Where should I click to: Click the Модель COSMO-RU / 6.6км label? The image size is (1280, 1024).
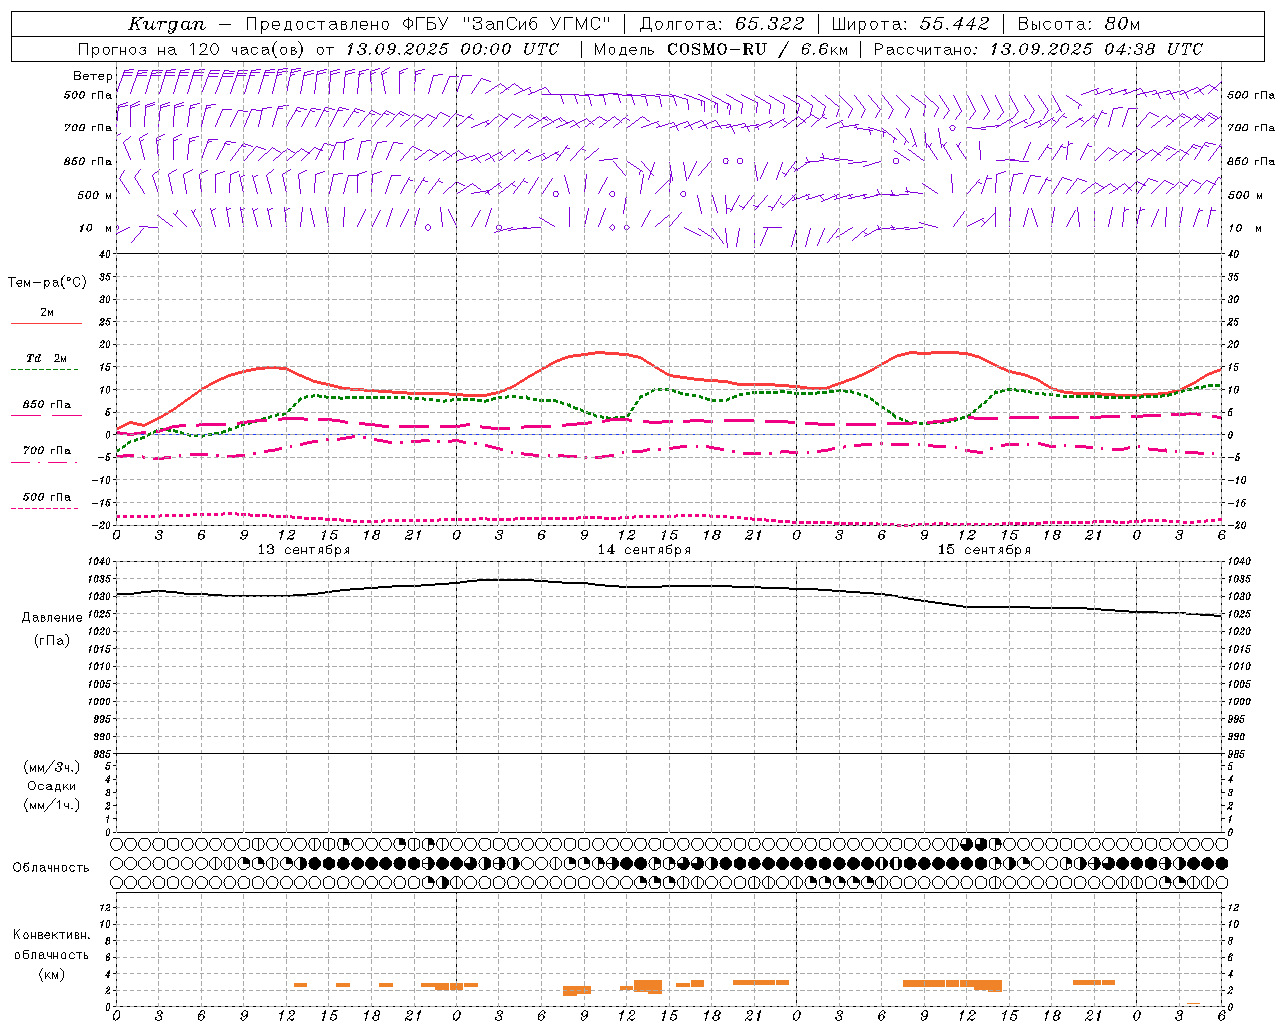tap(720, 49)
